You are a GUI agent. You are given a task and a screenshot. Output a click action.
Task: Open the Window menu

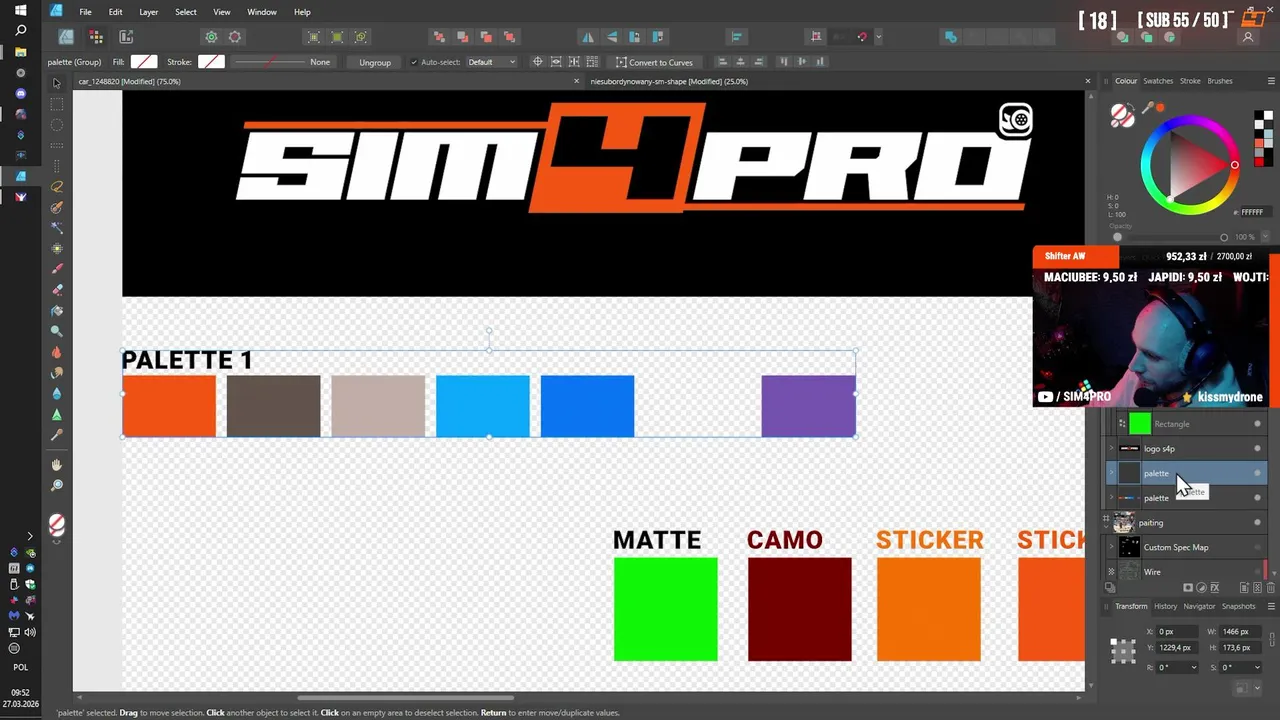click(262, 12)
